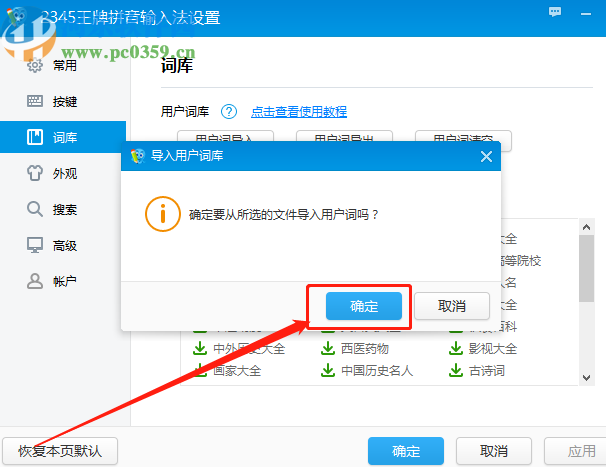This screenshot has height=467, width=606.
Task: Click the magnifier icon beside 搜索
Action: [x=35, y=209]
